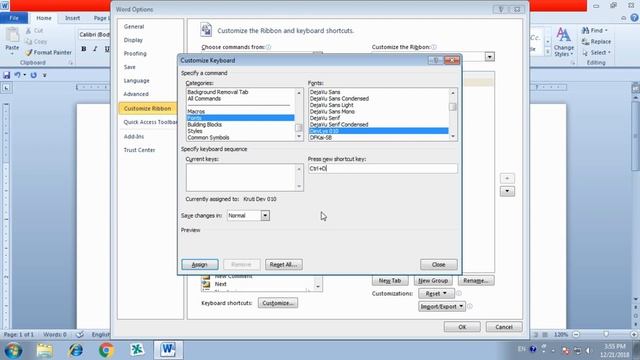
Task: Click the New Group button
Action: [433, 280]
